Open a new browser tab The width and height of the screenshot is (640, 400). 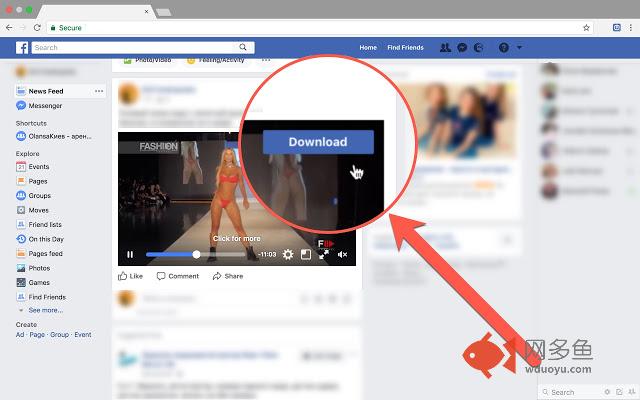pos(164,12)
